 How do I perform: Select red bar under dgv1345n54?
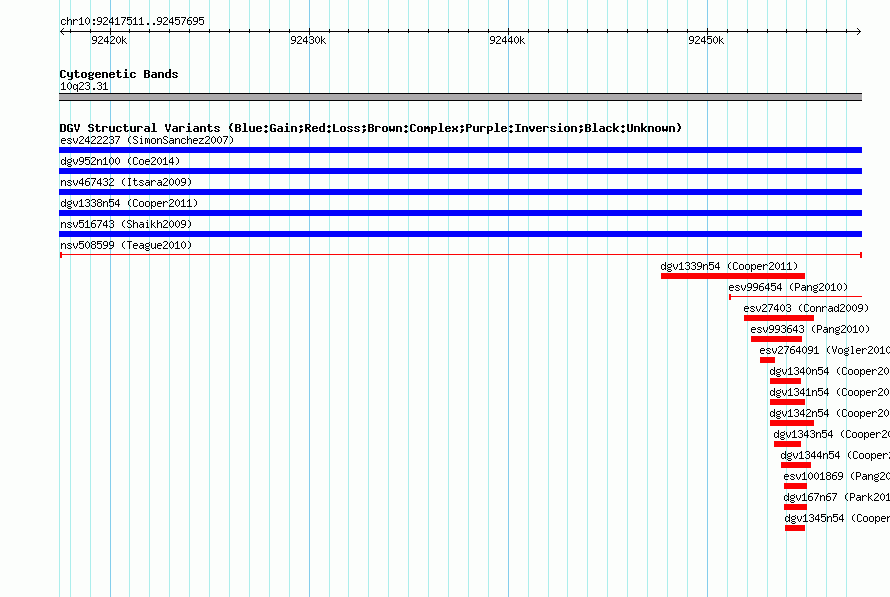(795, 528)
